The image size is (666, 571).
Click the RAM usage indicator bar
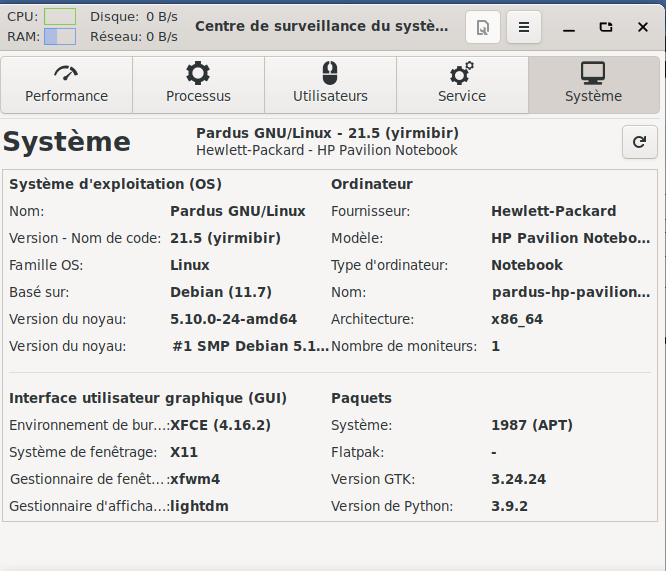point(60,37)
